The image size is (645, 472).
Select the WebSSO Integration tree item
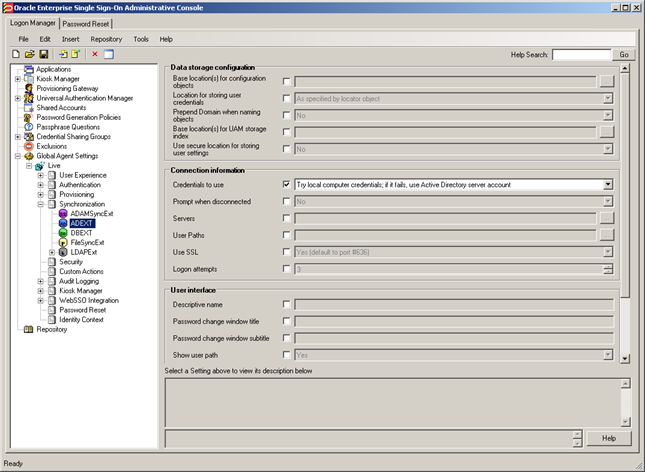pos(89,300)
